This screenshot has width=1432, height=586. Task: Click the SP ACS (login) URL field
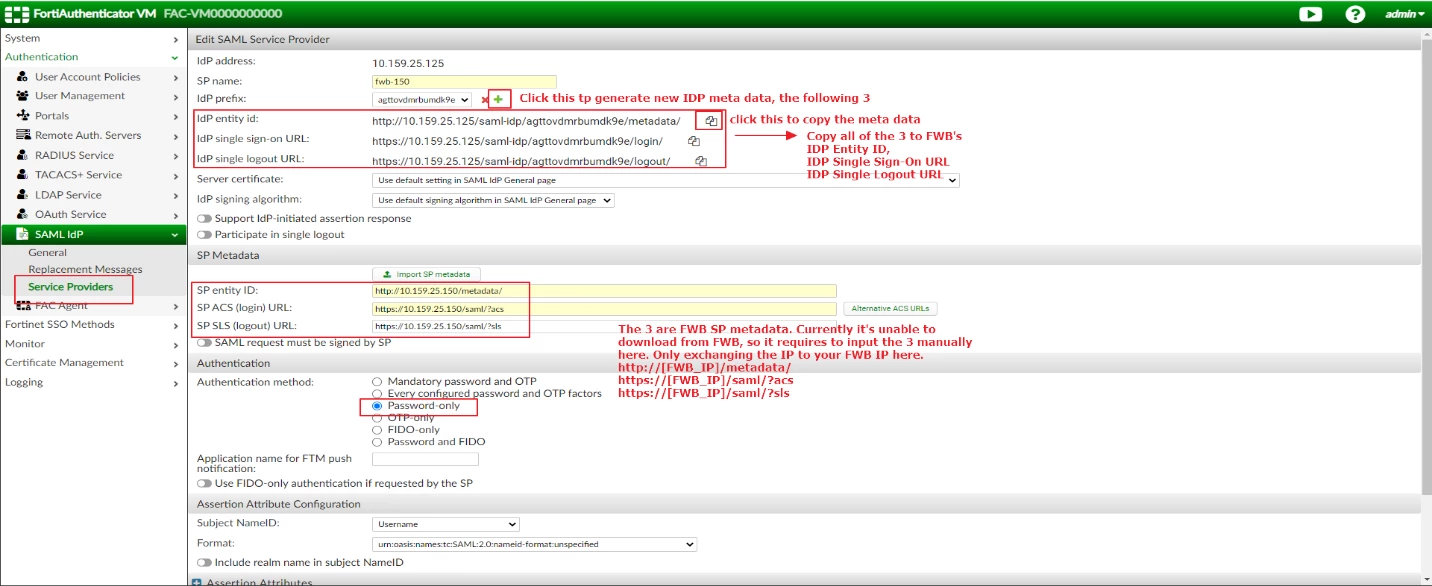[x=604, y=309]
